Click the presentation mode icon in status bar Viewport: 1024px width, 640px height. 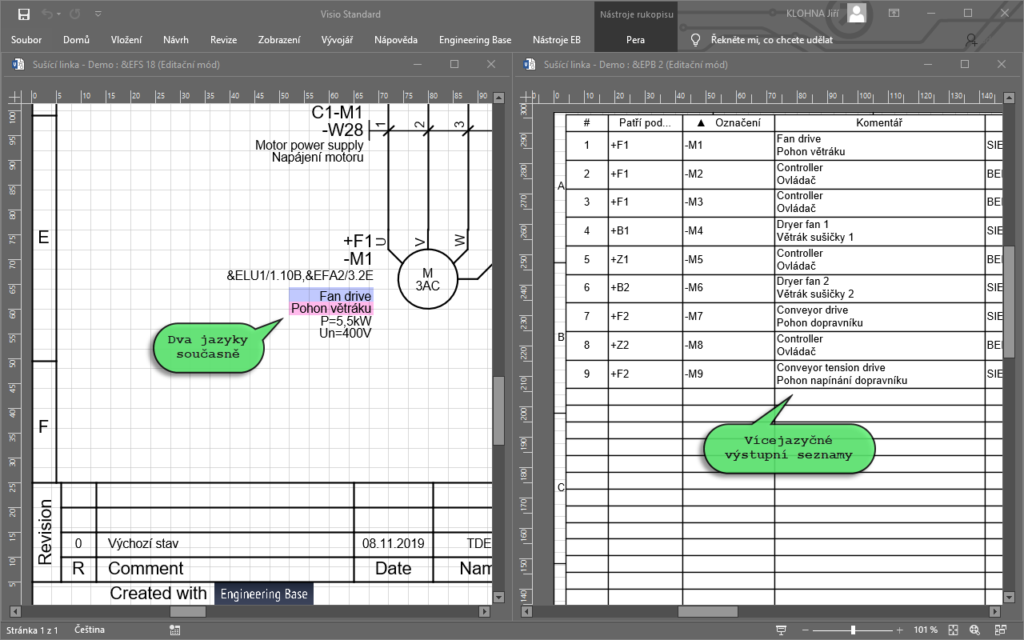point(779,629)
